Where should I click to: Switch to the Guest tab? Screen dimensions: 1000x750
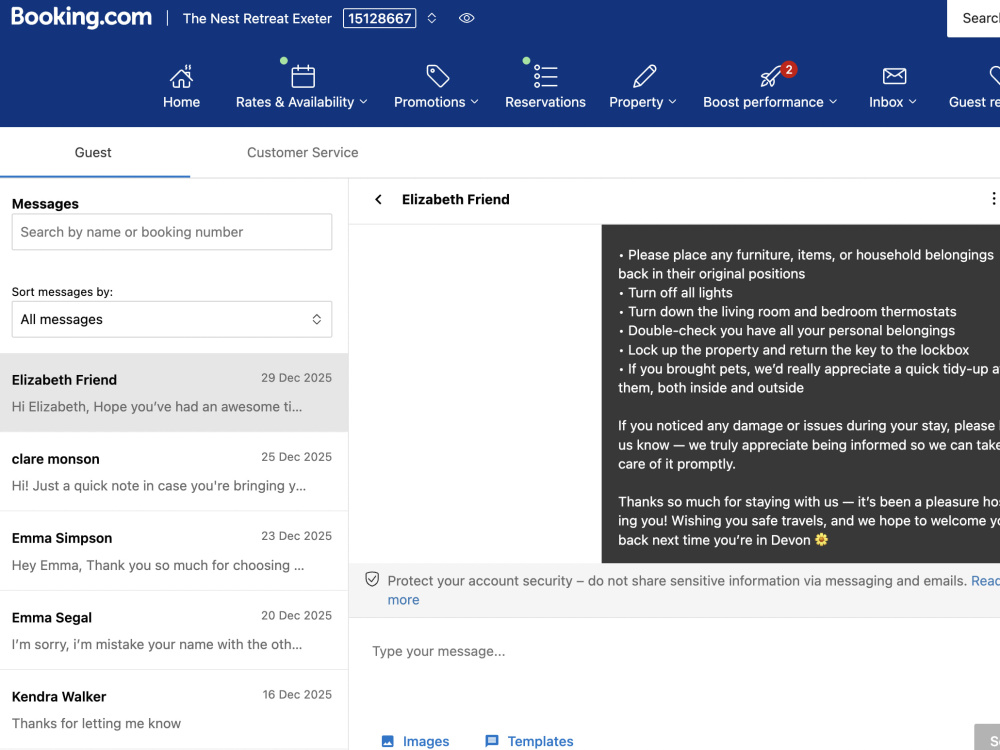point(93,152)
